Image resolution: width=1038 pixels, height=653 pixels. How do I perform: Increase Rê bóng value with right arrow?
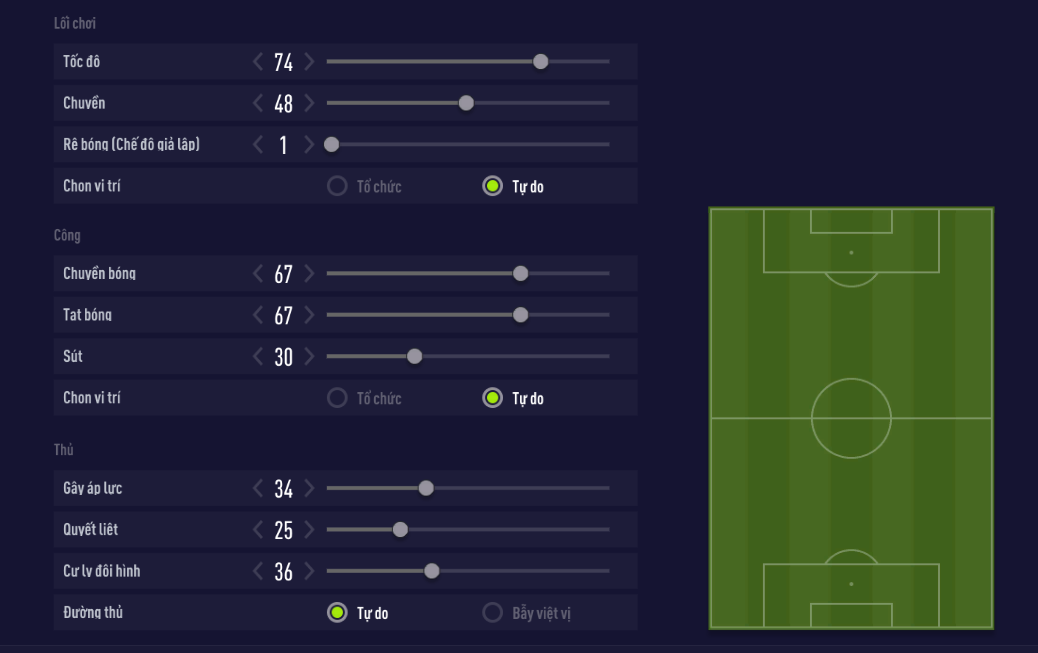(x=309, y=145)
